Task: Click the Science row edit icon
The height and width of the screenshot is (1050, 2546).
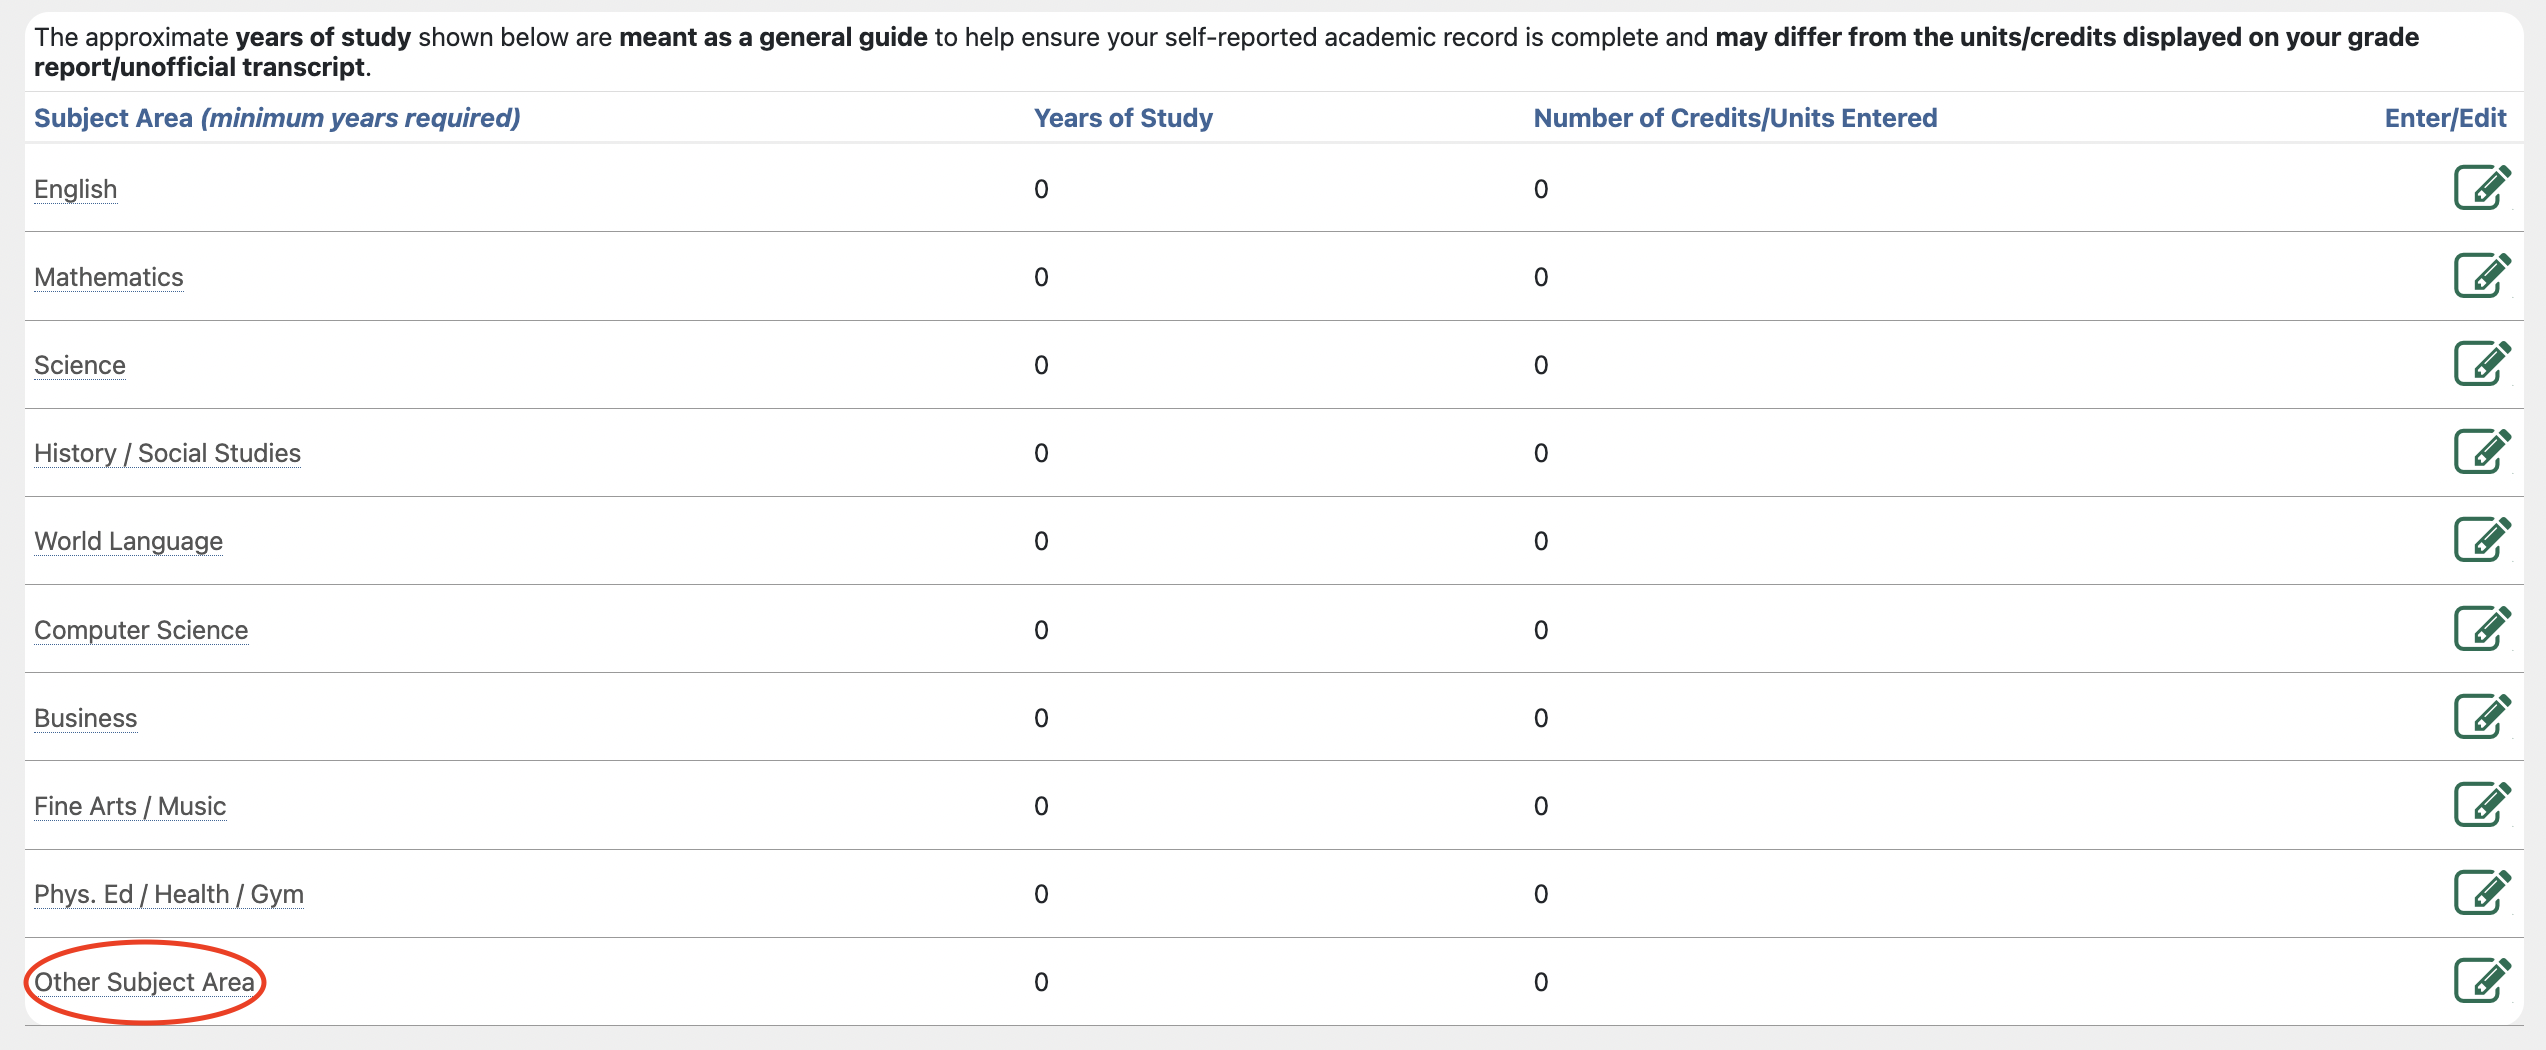Action: [x=2481, y=364]
